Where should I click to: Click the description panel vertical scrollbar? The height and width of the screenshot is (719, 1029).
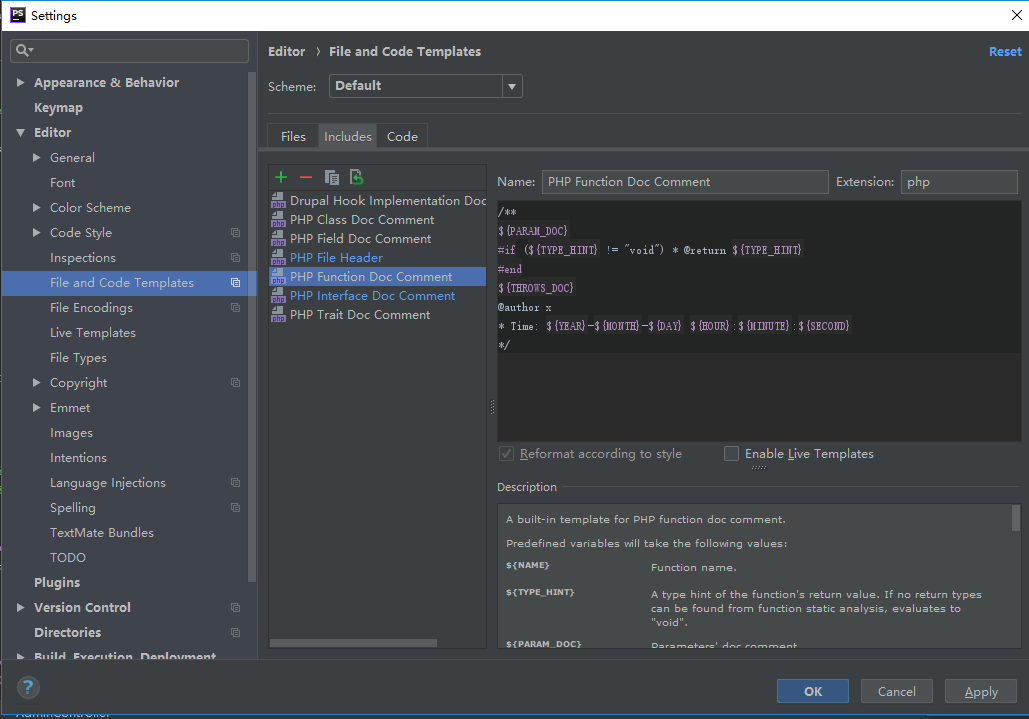[1016, 518]
